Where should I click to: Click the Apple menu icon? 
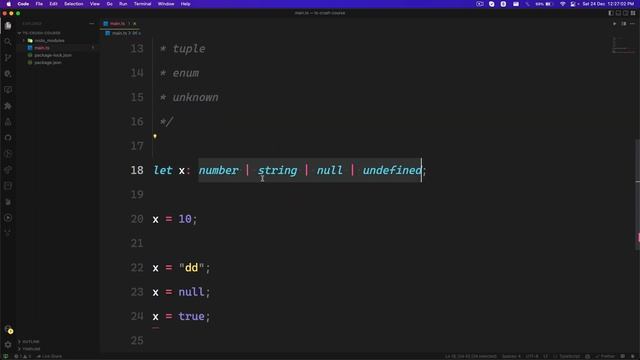click(8, 4)
